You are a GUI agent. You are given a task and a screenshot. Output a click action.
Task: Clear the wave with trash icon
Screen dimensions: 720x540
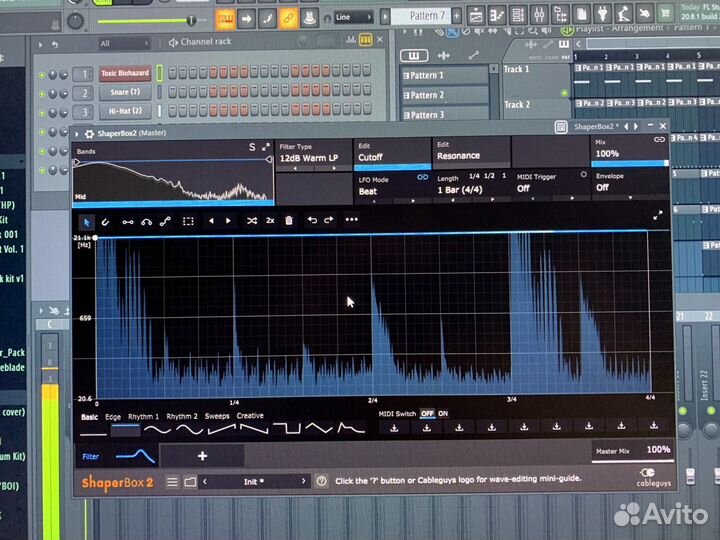[289, 220]
